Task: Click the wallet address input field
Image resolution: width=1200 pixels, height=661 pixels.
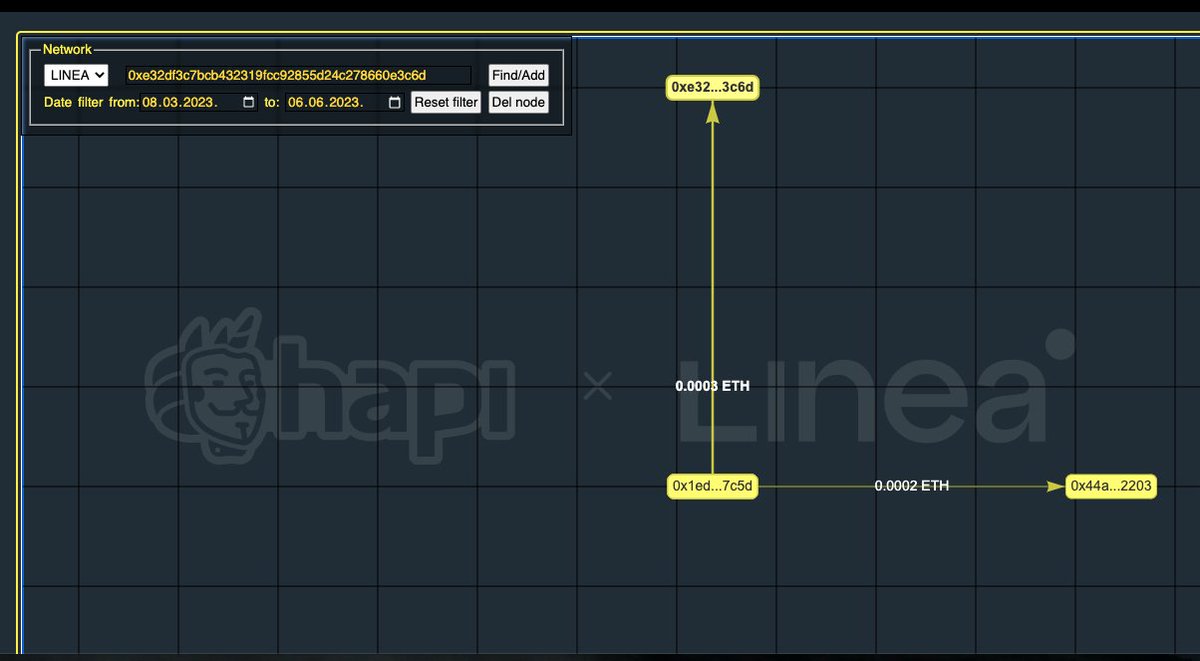Action: (x=298, y=75)
